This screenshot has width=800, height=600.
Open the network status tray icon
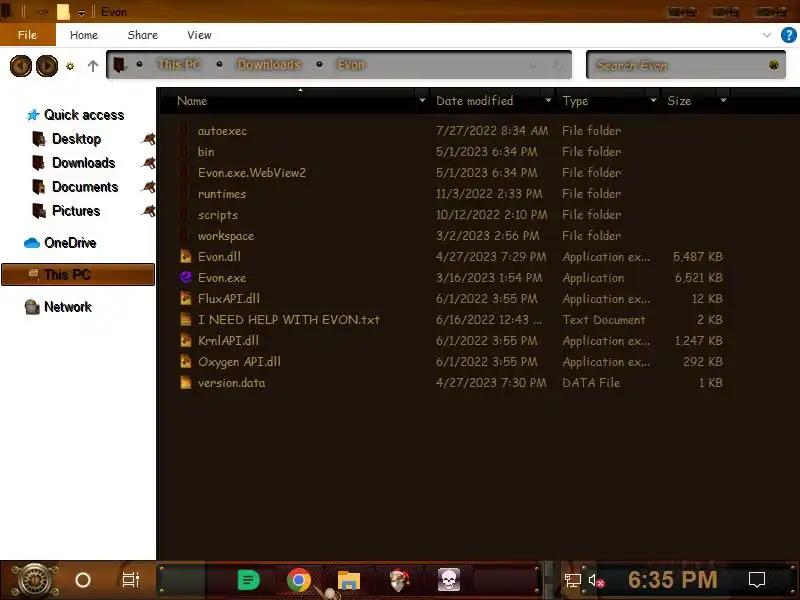point(572,580)
